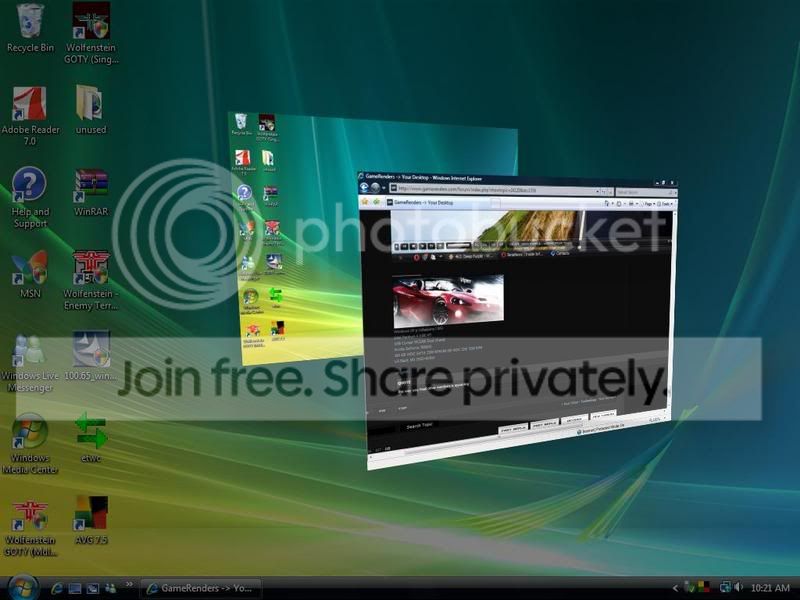The width and height of the screenshot is (800, 600).
Task: Click the Windows Start orb
Action: [22, 588]
